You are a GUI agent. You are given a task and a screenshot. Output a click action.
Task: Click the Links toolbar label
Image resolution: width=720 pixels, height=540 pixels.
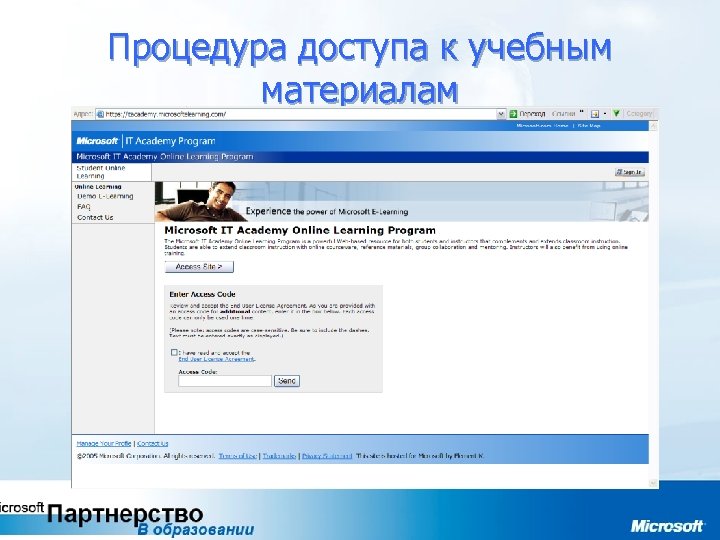pos(563,113)
